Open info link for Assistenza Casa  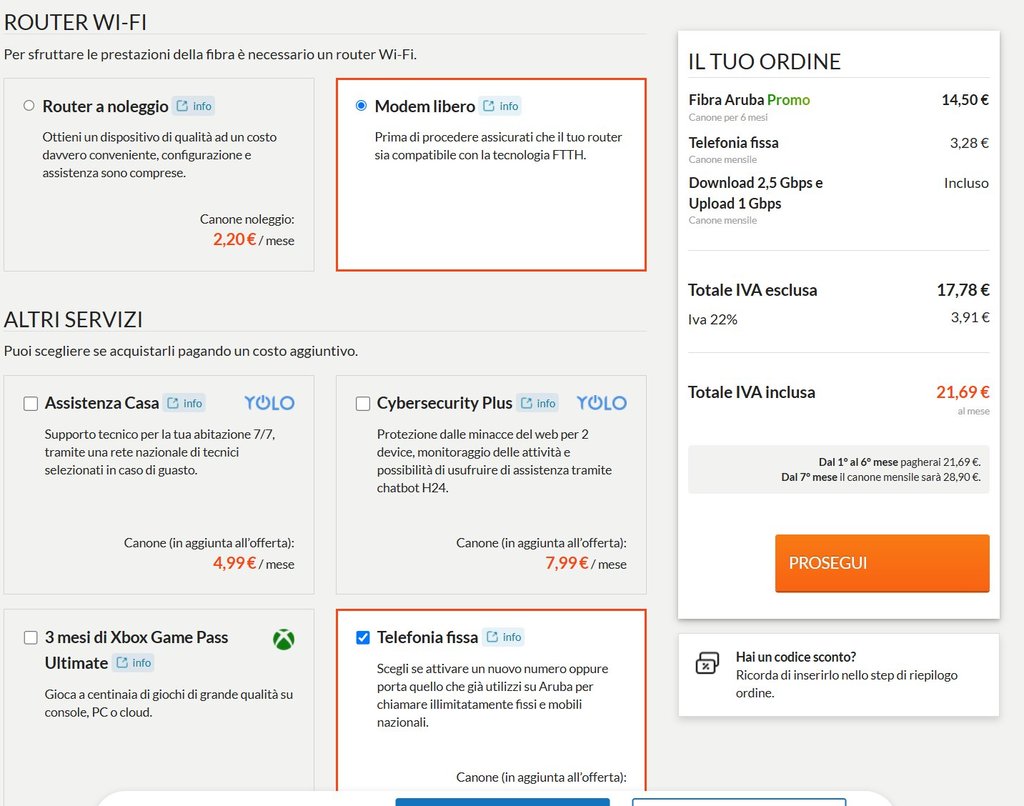coord(185,403)
